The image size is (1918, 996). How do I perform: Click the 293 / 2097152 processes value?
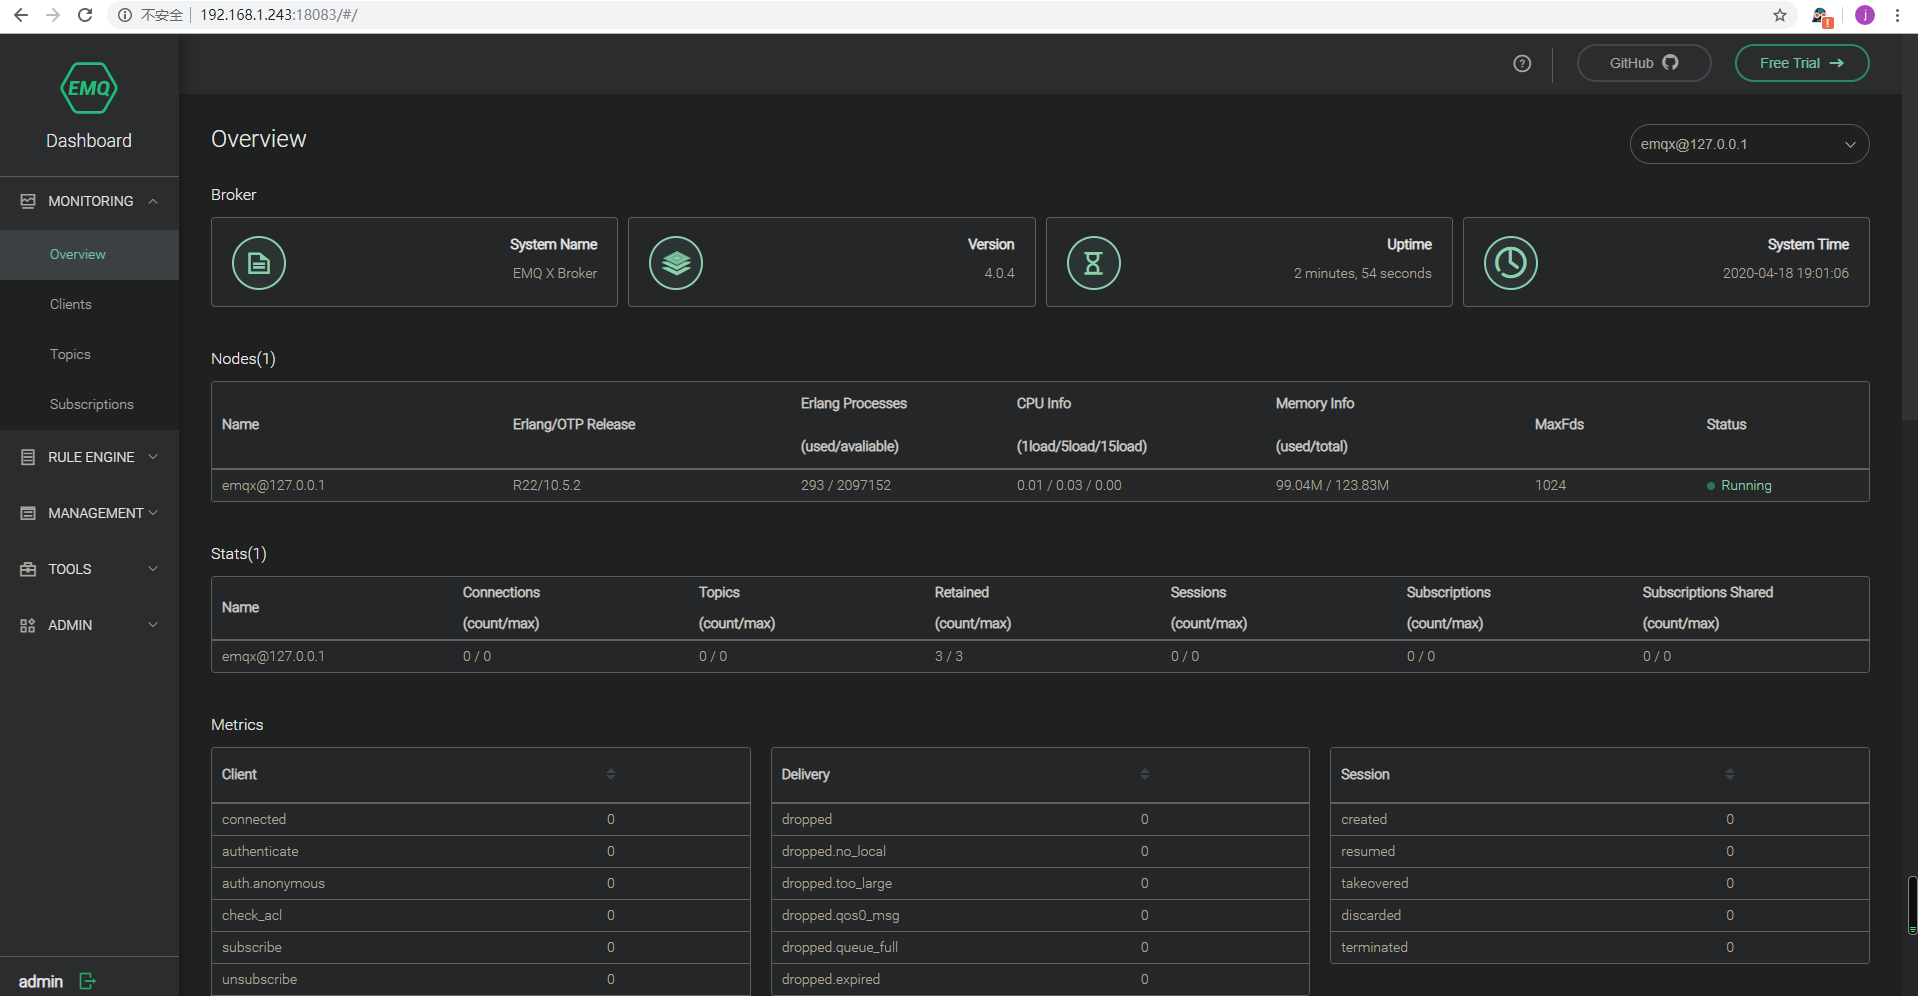(846, 485)
